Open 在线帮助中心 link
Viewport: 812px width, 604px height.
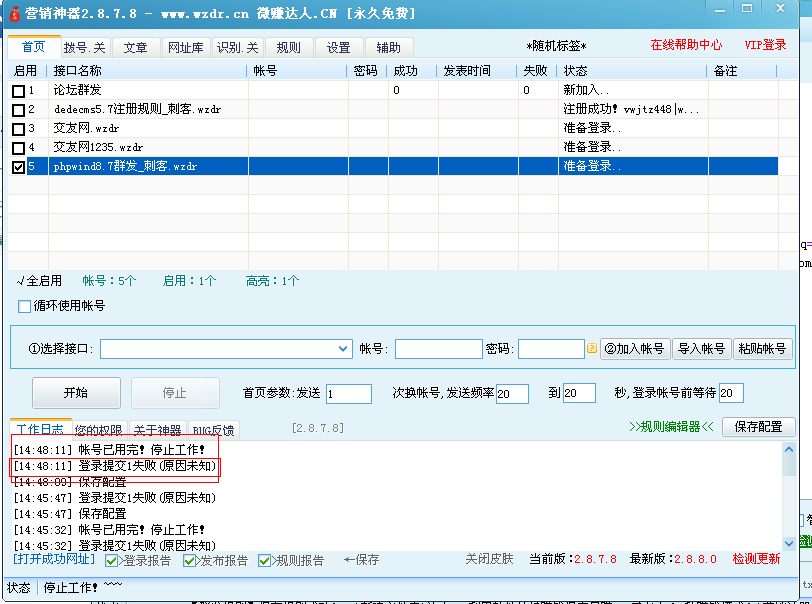(686, 46)
